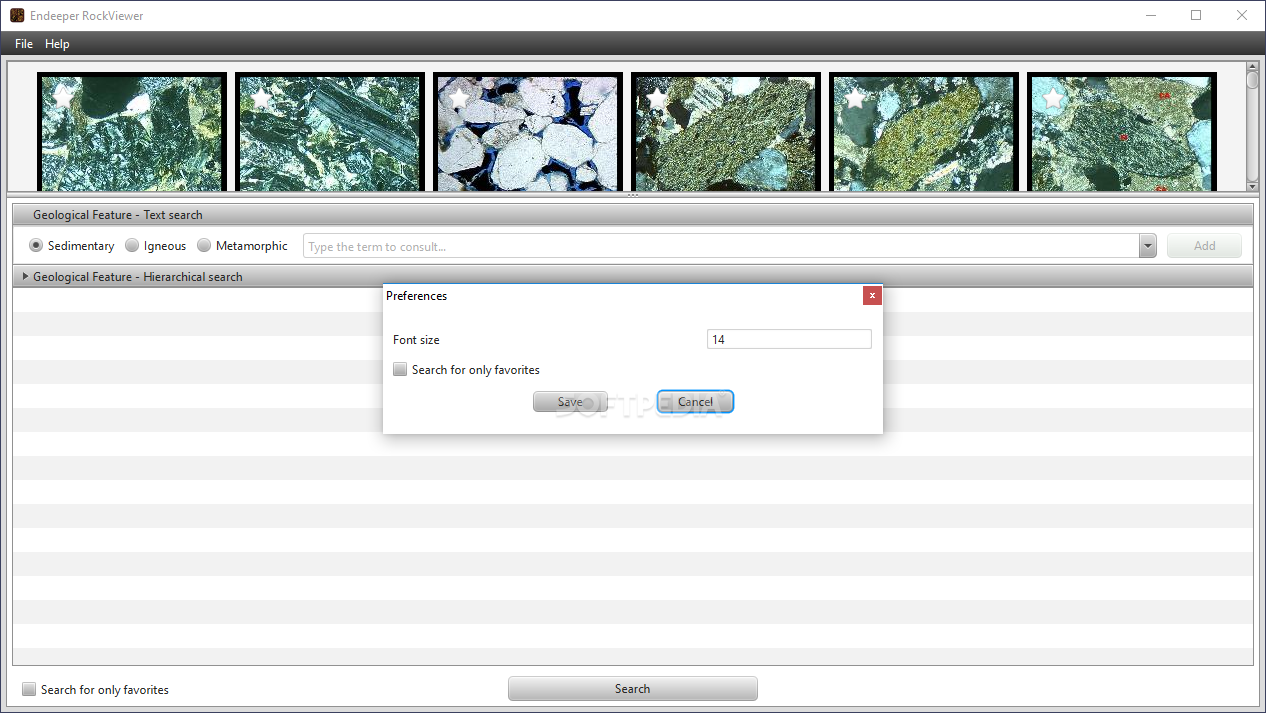Open the term consult dropdown arrow
The image size is (1266, 713).
1147,246
